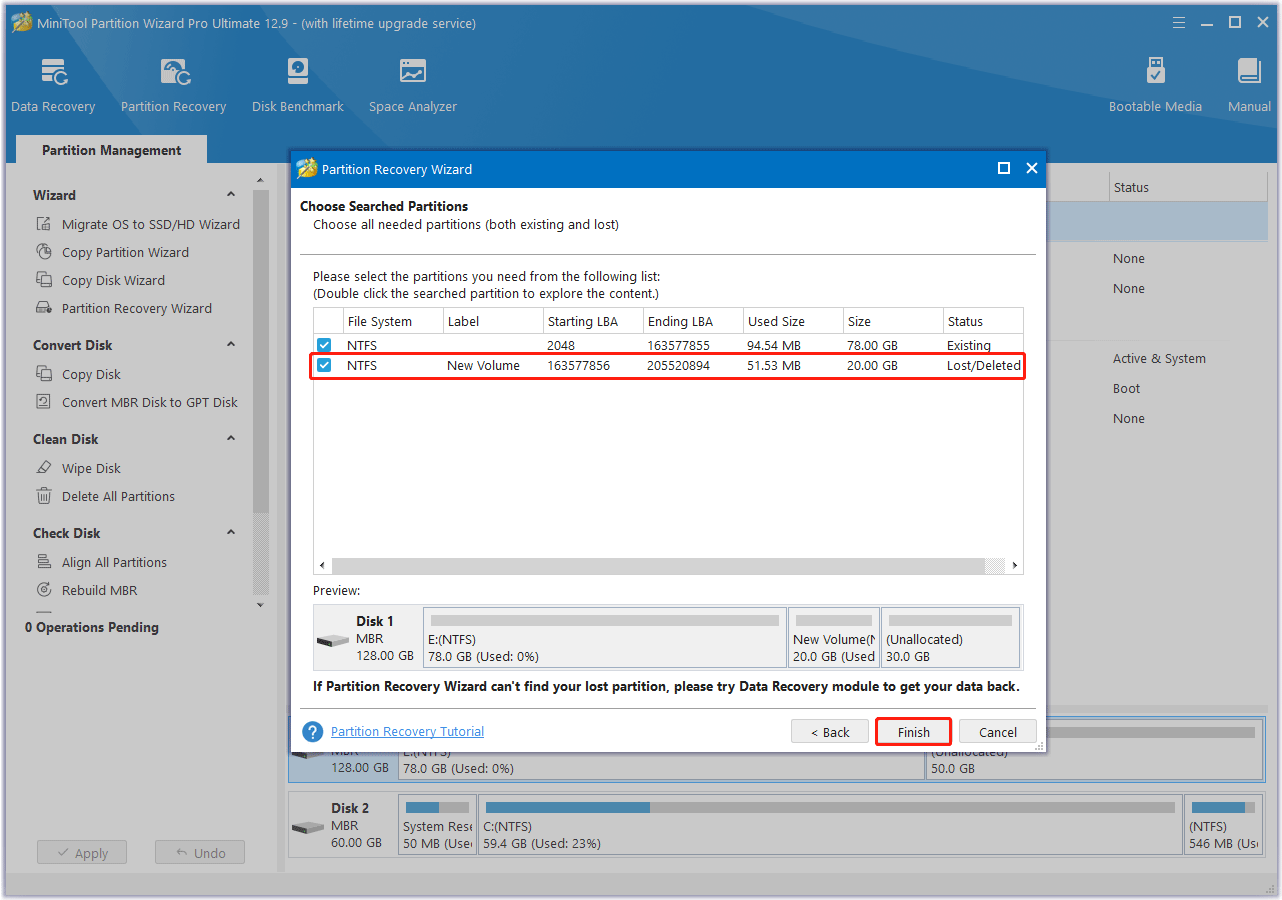This screenshot has height=900, width=1282.
Task: Select the C: partition block on Disk 2
Action: [830, 825]
